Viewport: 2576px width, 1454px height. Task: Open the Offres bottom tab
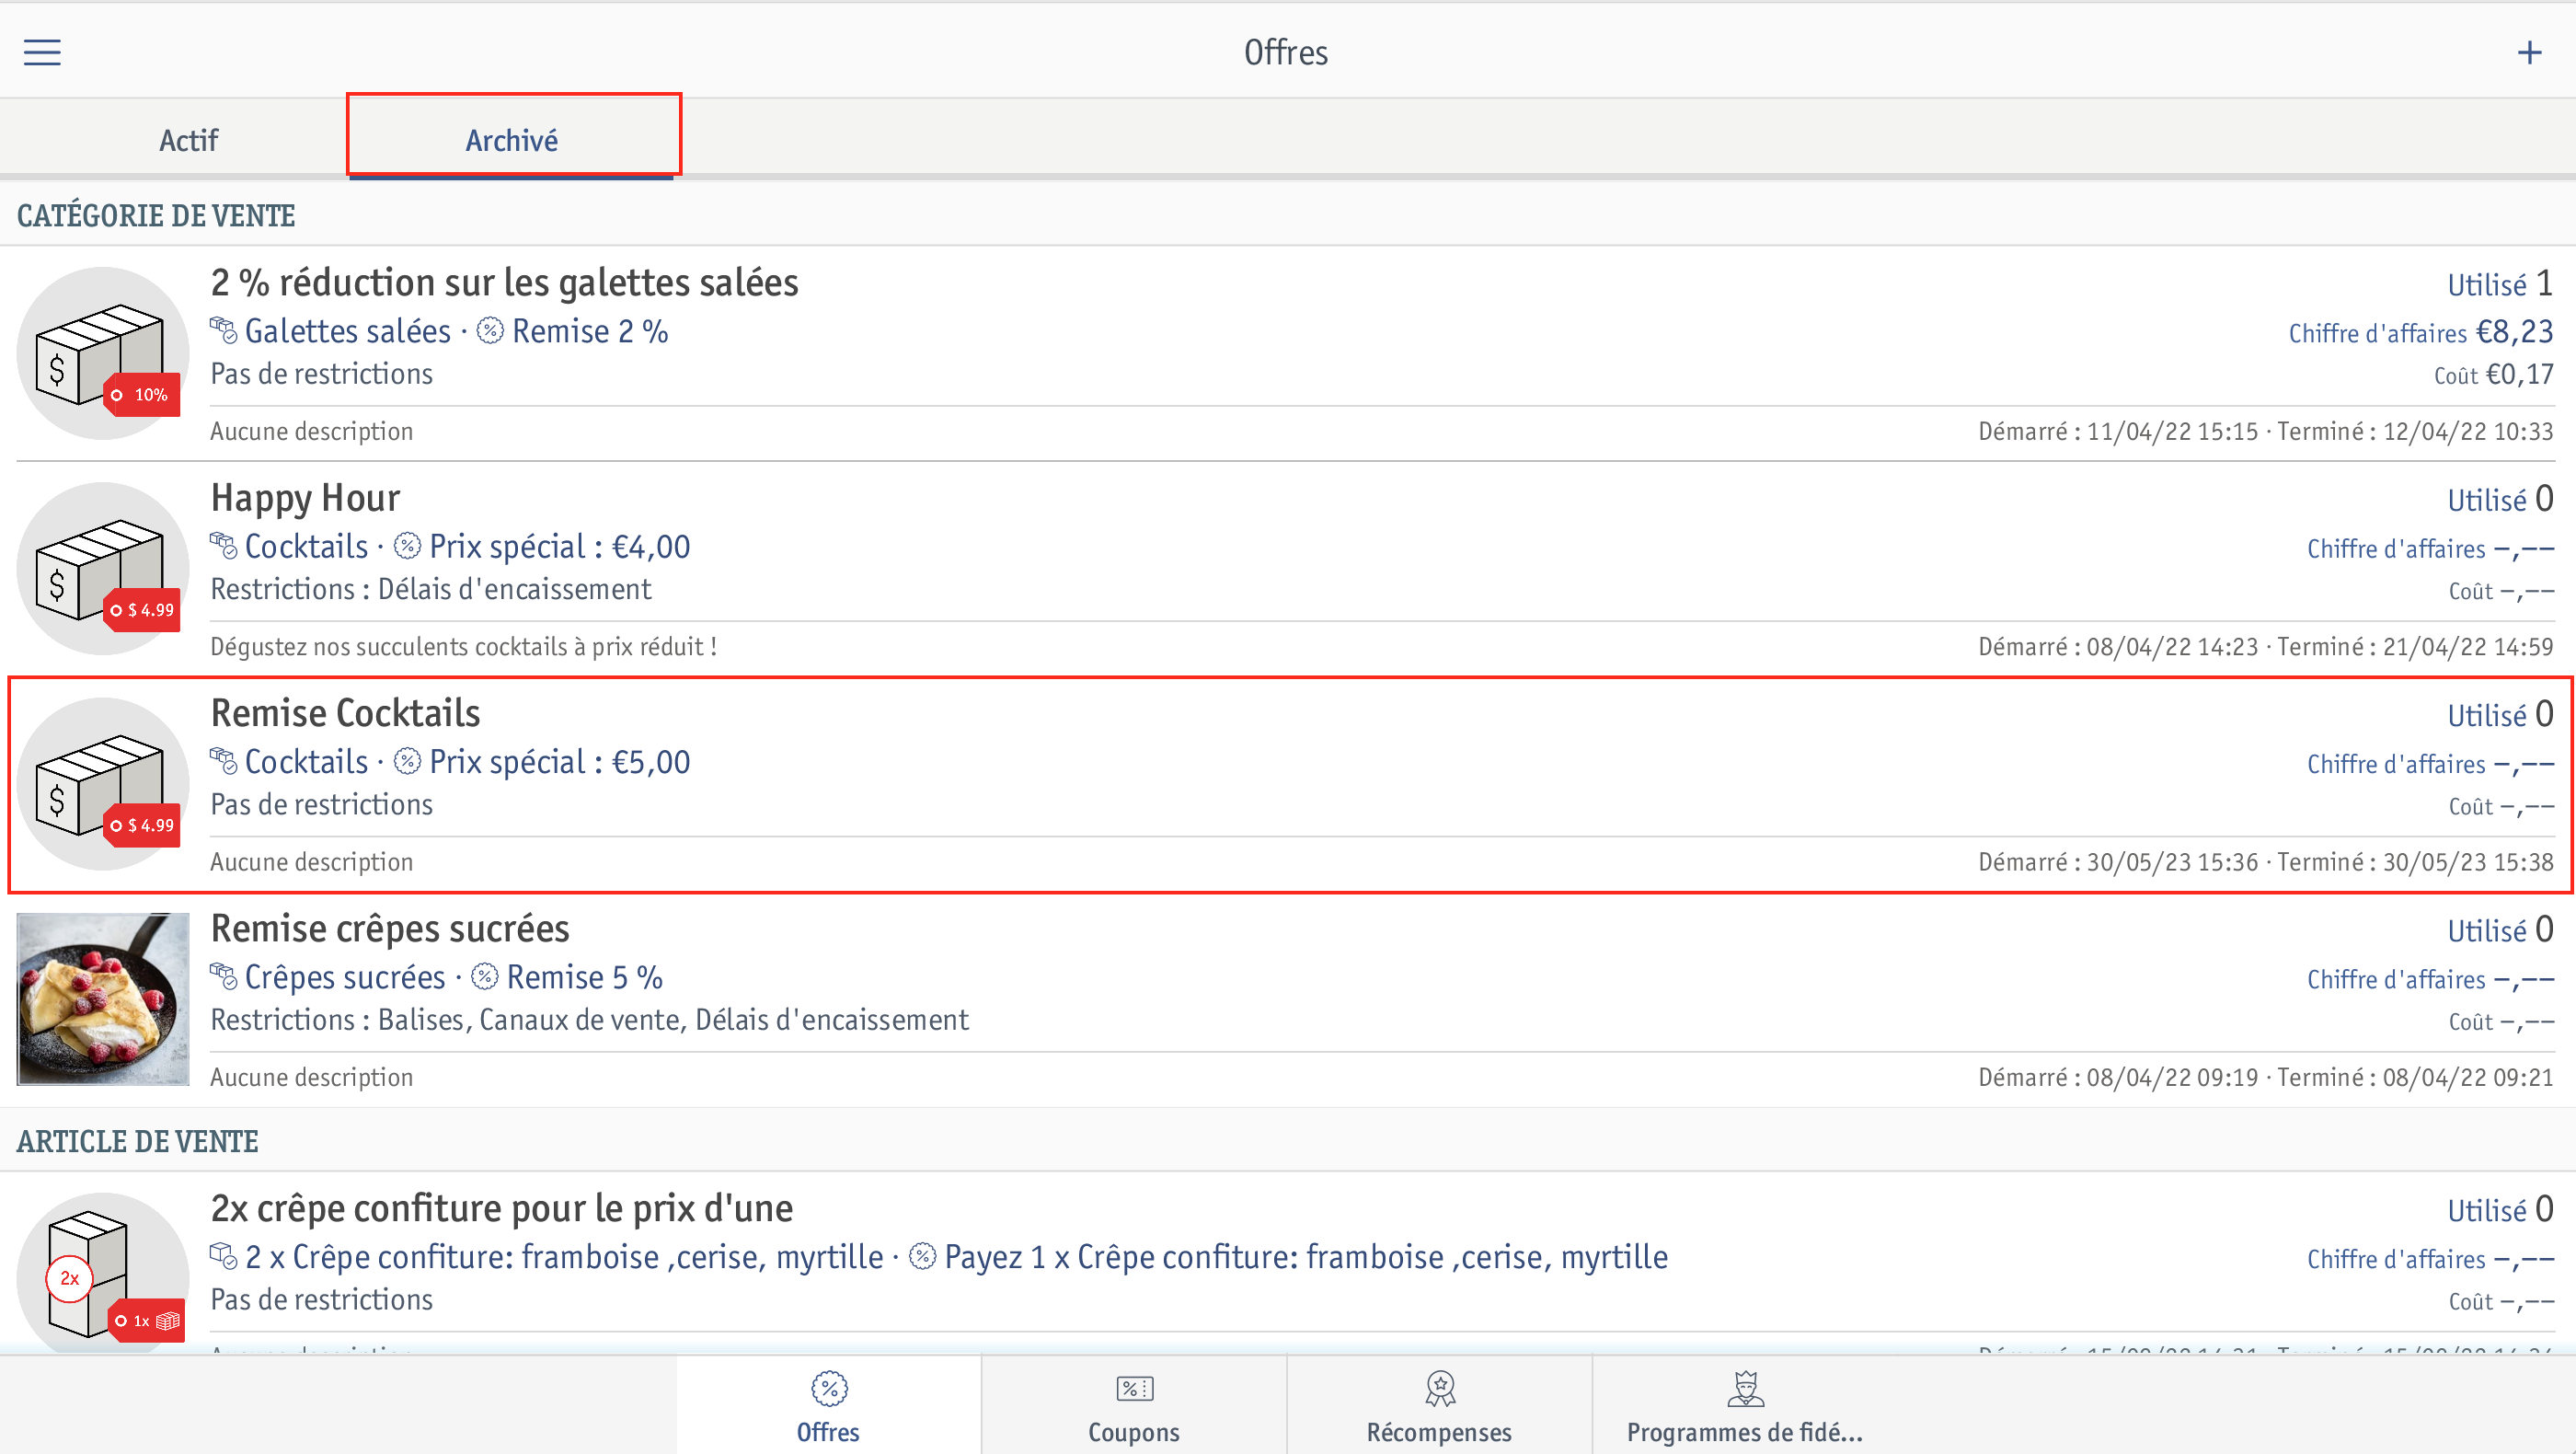828,1405
